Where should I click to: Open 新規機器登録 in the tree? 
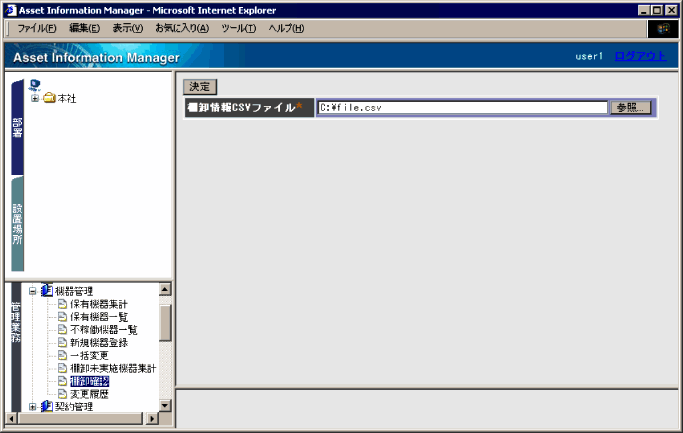[x=99, y=343]
